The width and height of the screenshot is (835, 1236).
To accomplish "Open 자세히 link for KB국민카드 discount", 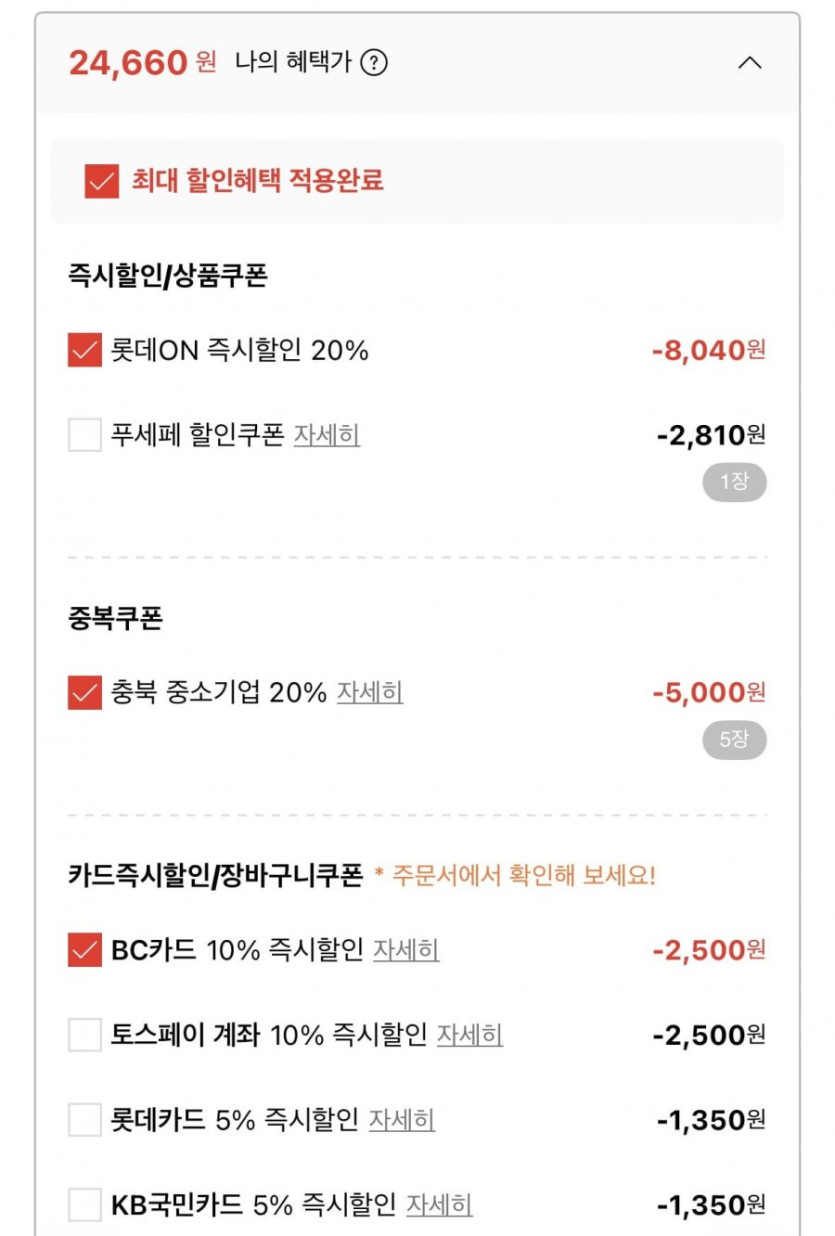I will tap(440, 1204).
